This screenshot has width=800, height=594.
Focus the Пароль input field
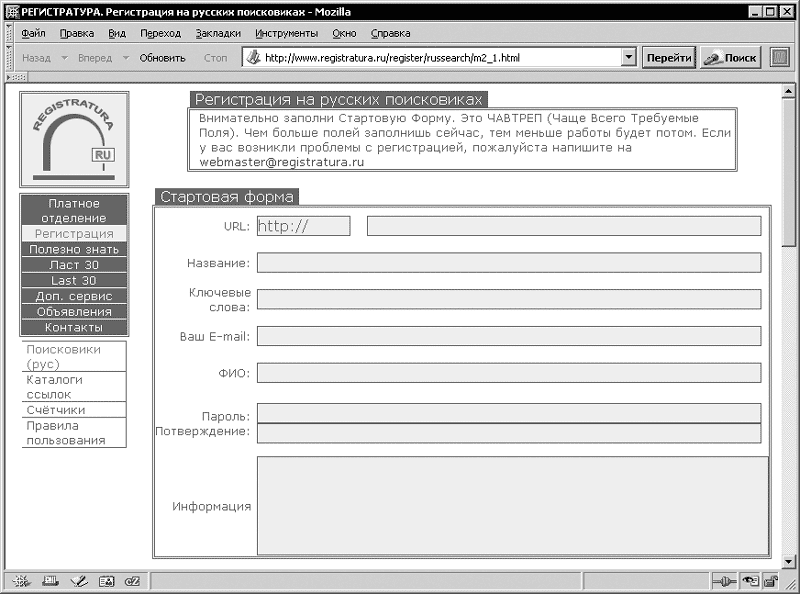(x=509, y=413)
